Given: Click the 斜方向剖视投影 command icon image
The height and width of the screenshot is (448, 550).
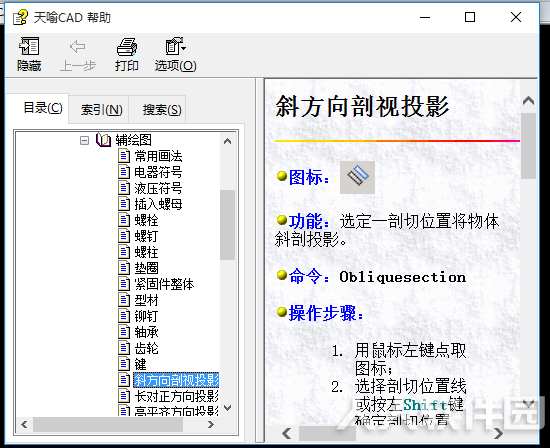Looking at the screenshot, I should (357, 177).
